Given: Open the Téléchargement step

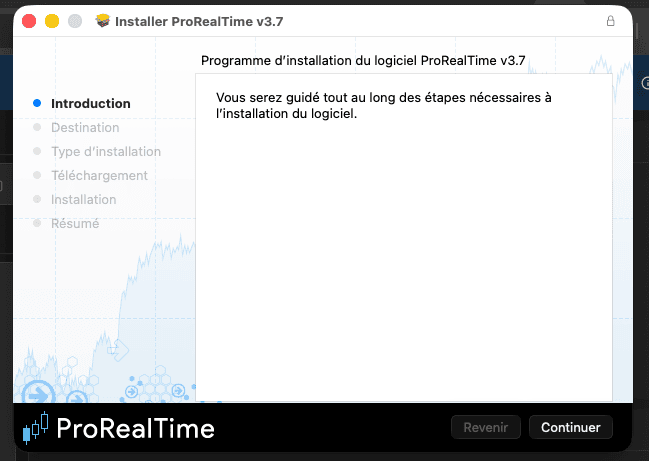Looking at the screenshot, I should pos(99,175).
